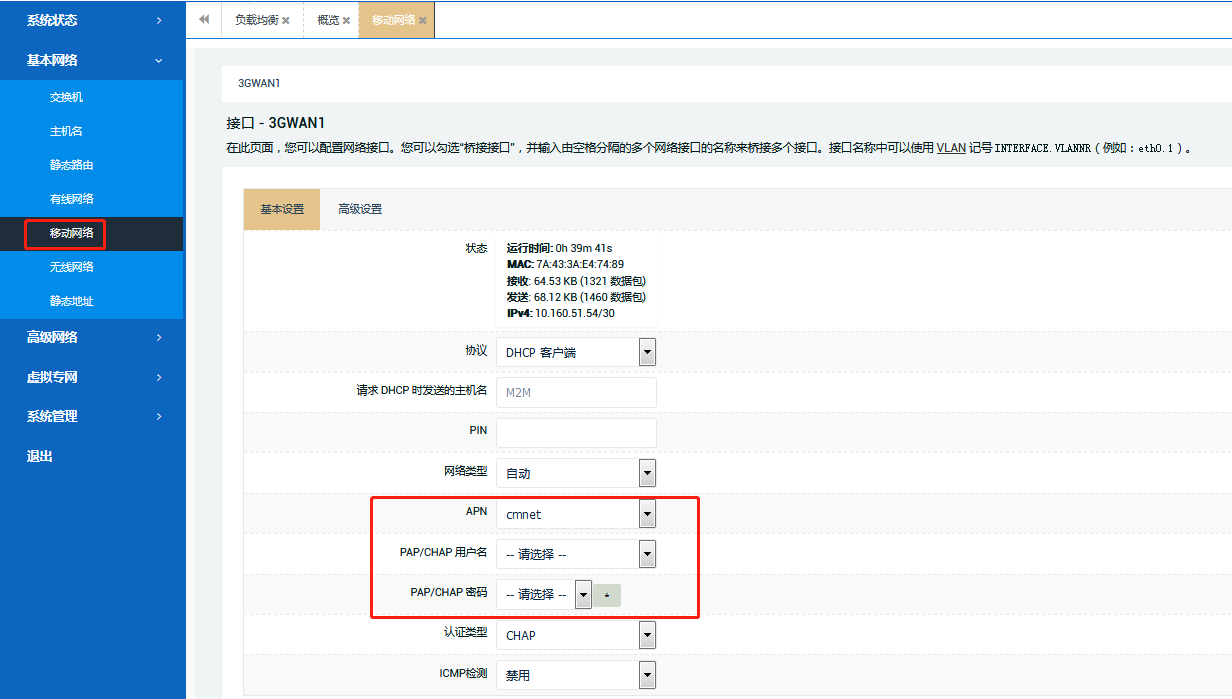Open the ICMP检测 dropdown

(x=647, y=675)
